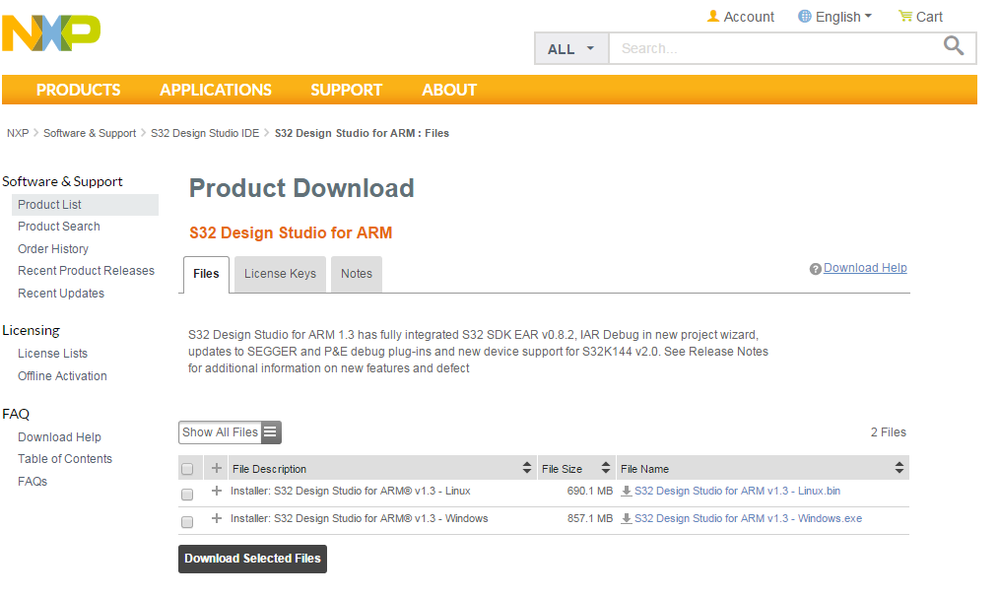Open the English language dropdown

(x=835, y=16)
